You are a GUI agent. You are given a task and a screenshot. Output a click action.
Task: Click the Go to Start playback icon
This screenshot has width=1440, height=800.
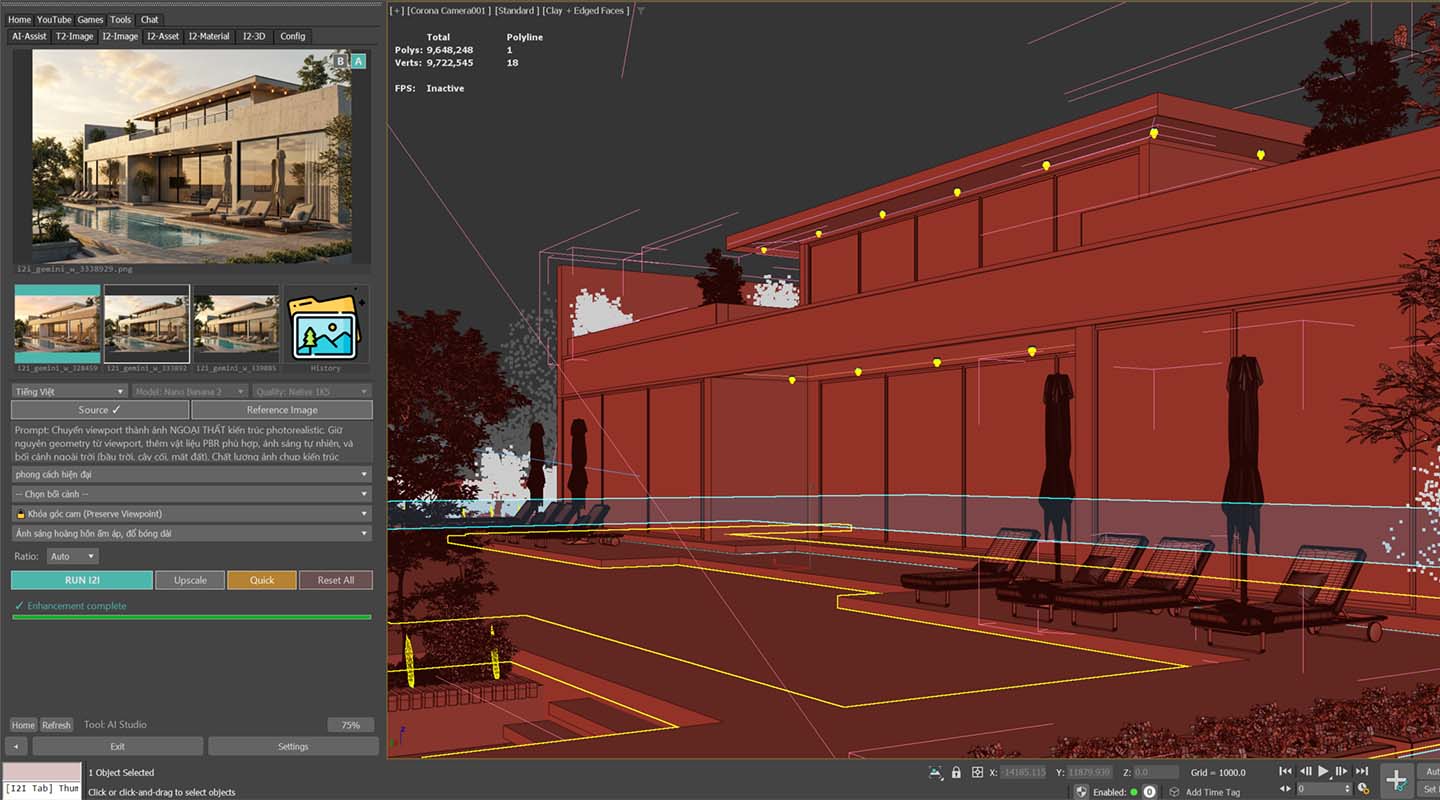[1285, 771]
